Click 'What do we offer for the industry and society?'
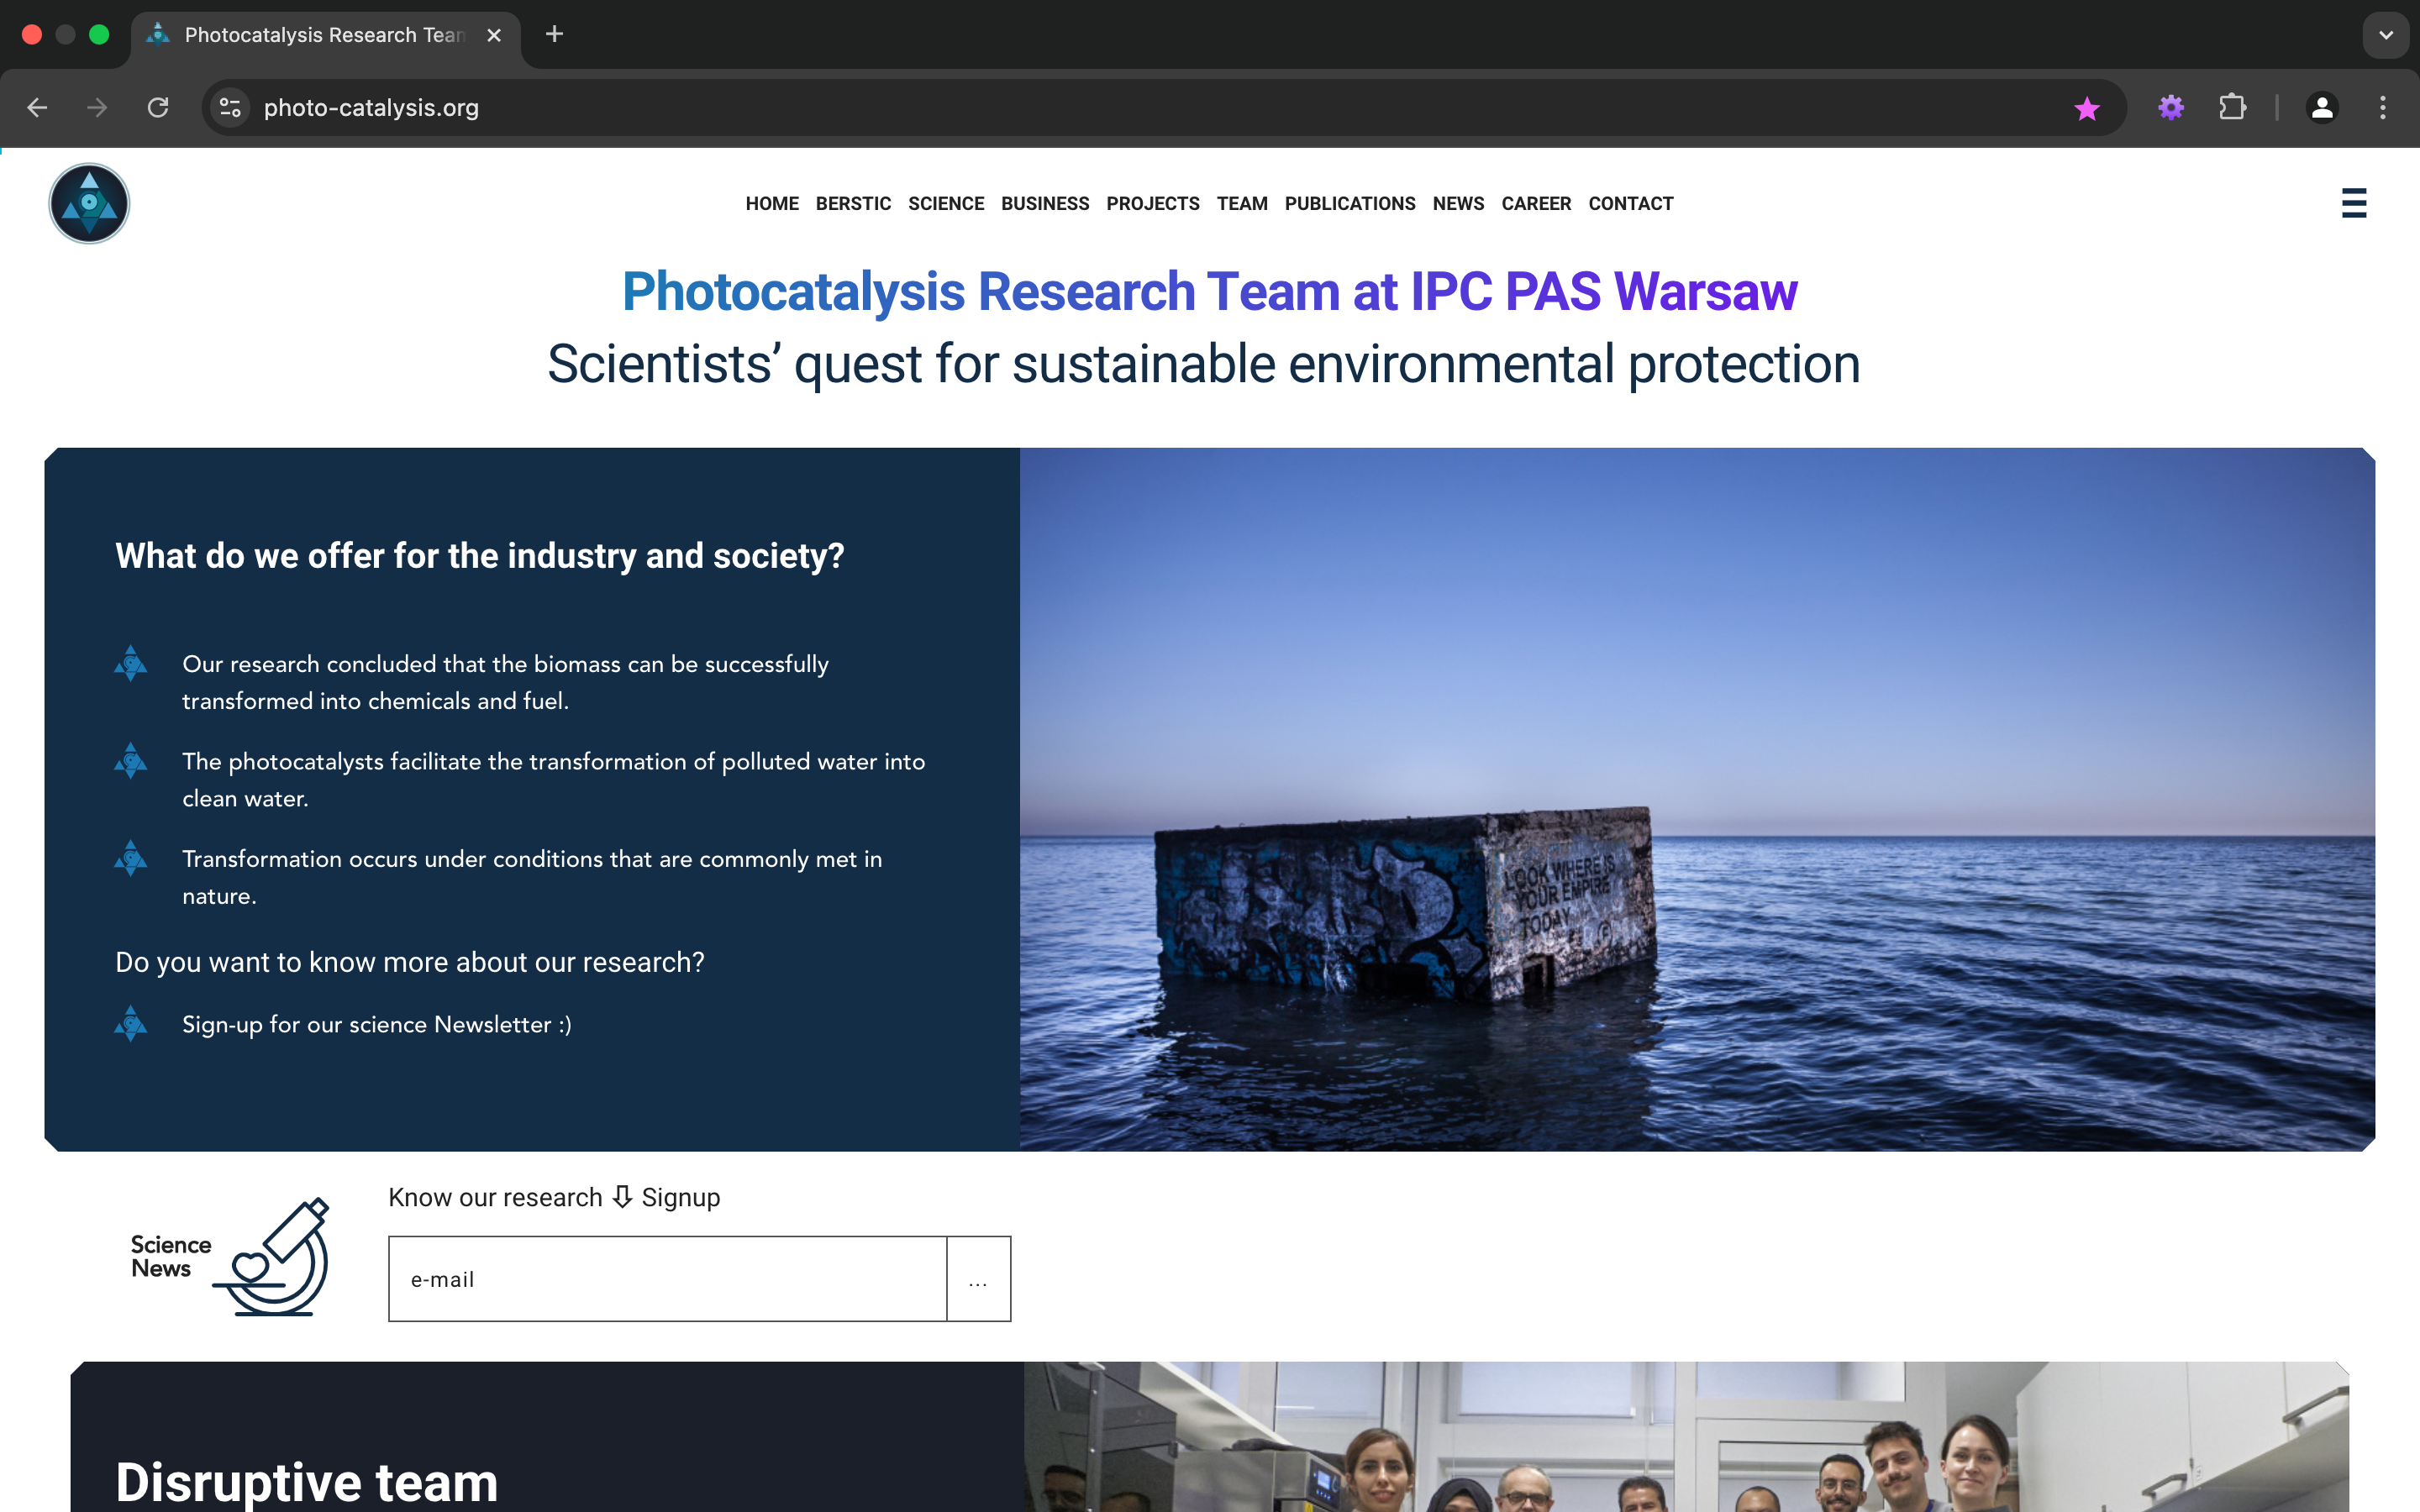Image resolution: width=2420 pixels, height=1512 pixels. (480, 555)
